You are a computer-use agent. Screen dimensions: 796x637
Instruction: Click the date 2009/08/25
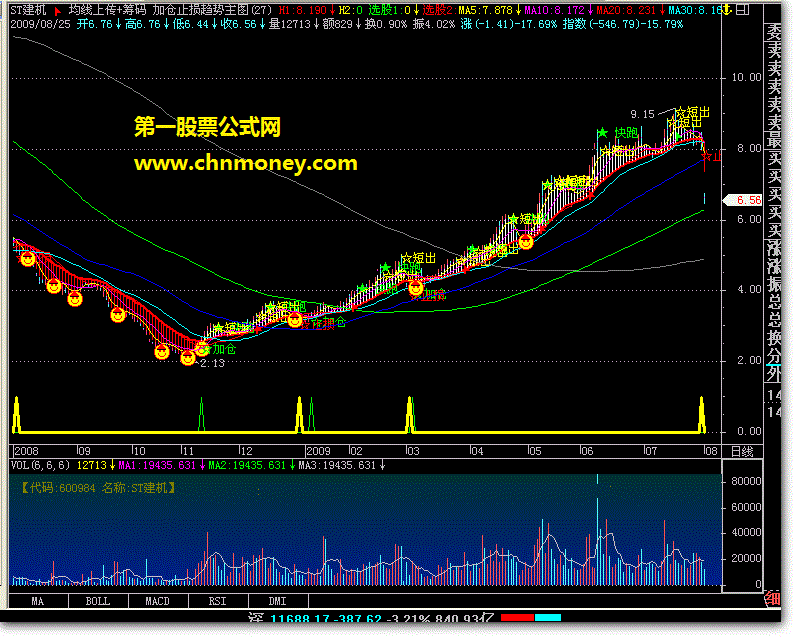[x=41, y=24]
